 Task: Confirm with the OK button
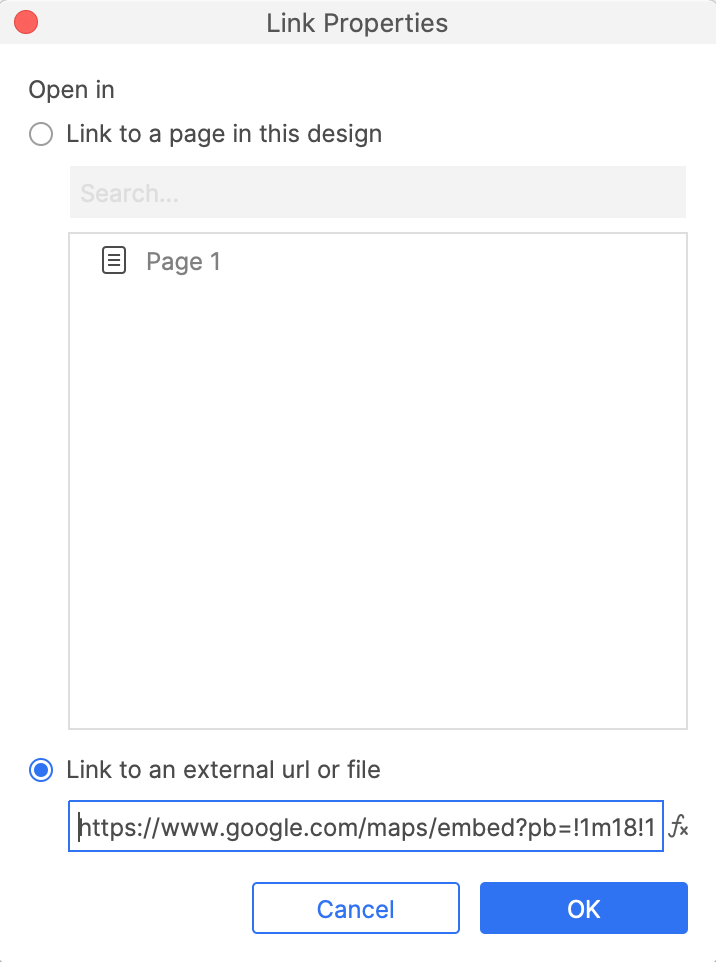583,908
